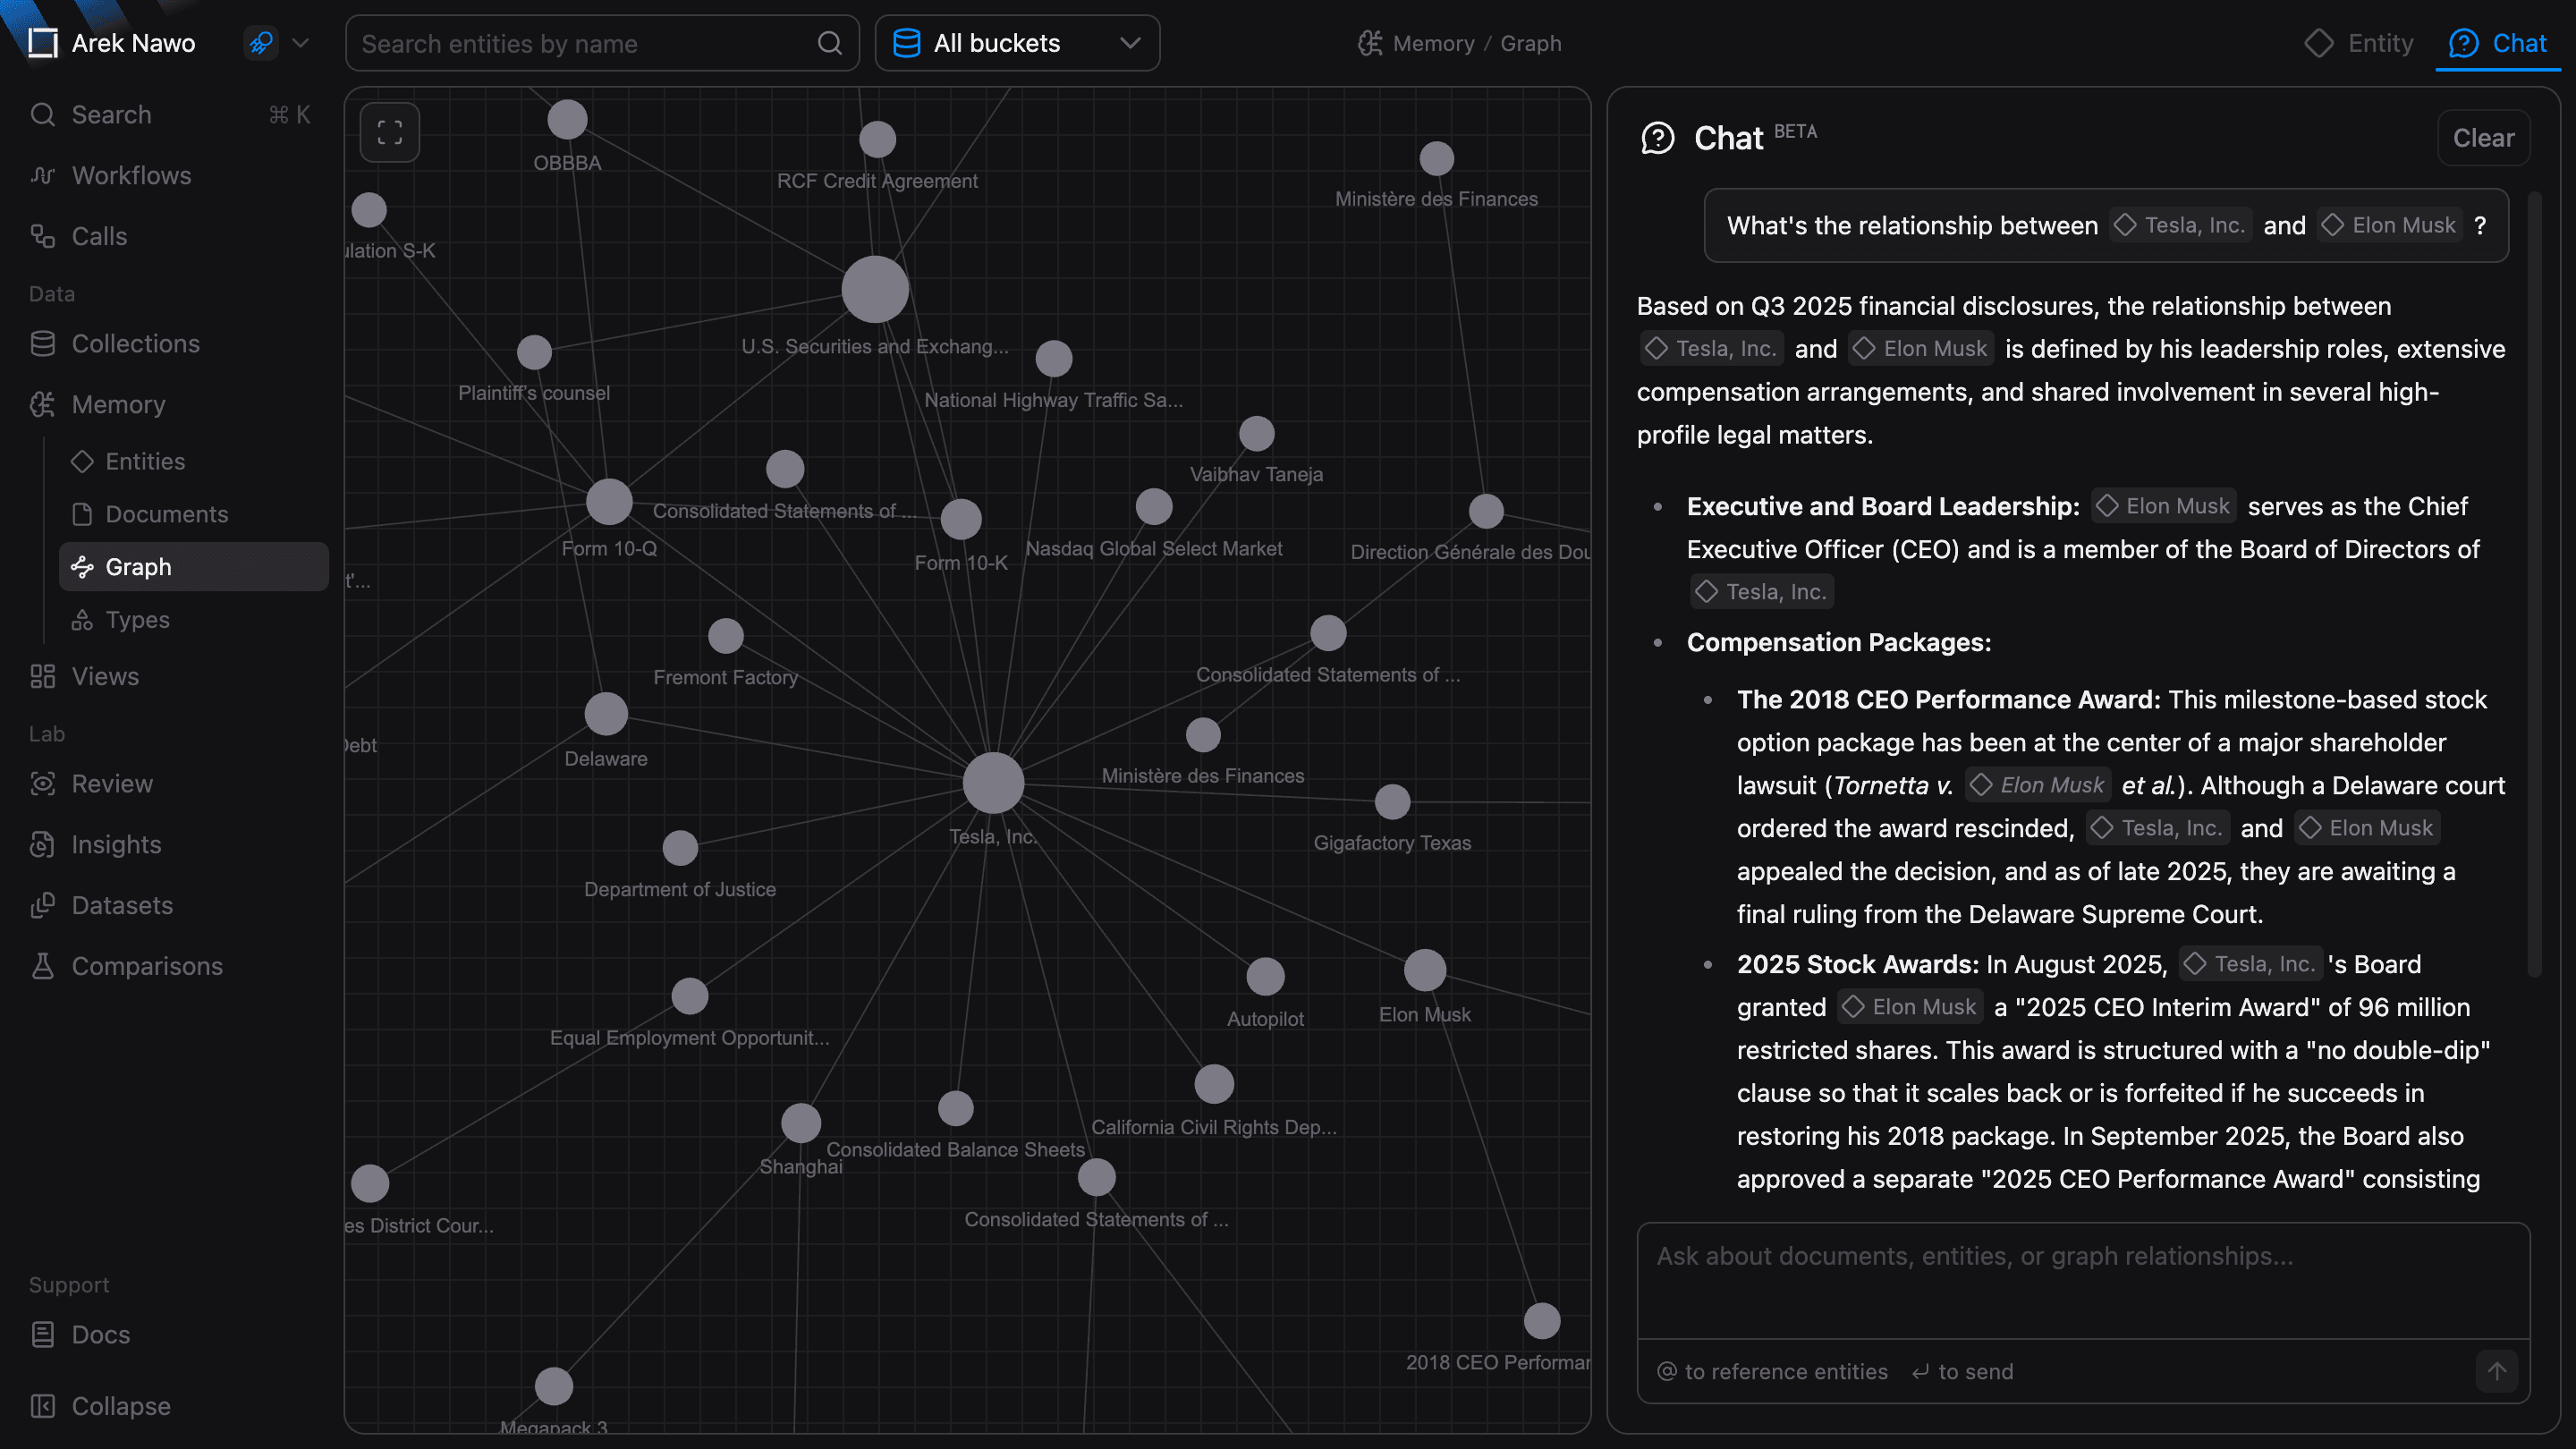Select the RCF Credit Agreement node
2576x1449 pixels.
pyautogui.click(x=878, y=140)
